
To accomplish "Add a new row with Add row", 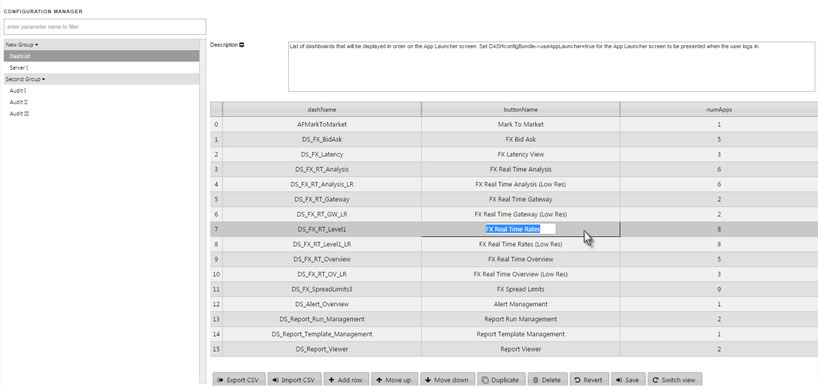I will pos(346,380).
